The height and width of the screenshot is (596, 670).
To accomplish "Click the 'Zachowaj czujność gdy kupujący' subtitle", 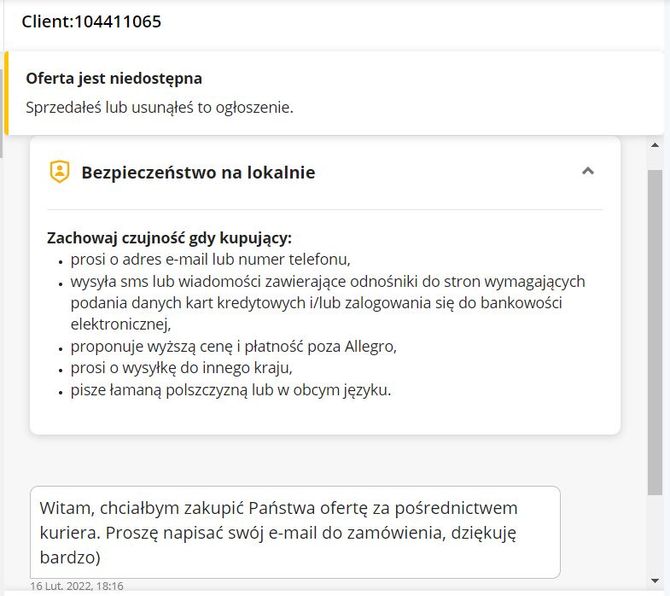I will pos(169,238).
